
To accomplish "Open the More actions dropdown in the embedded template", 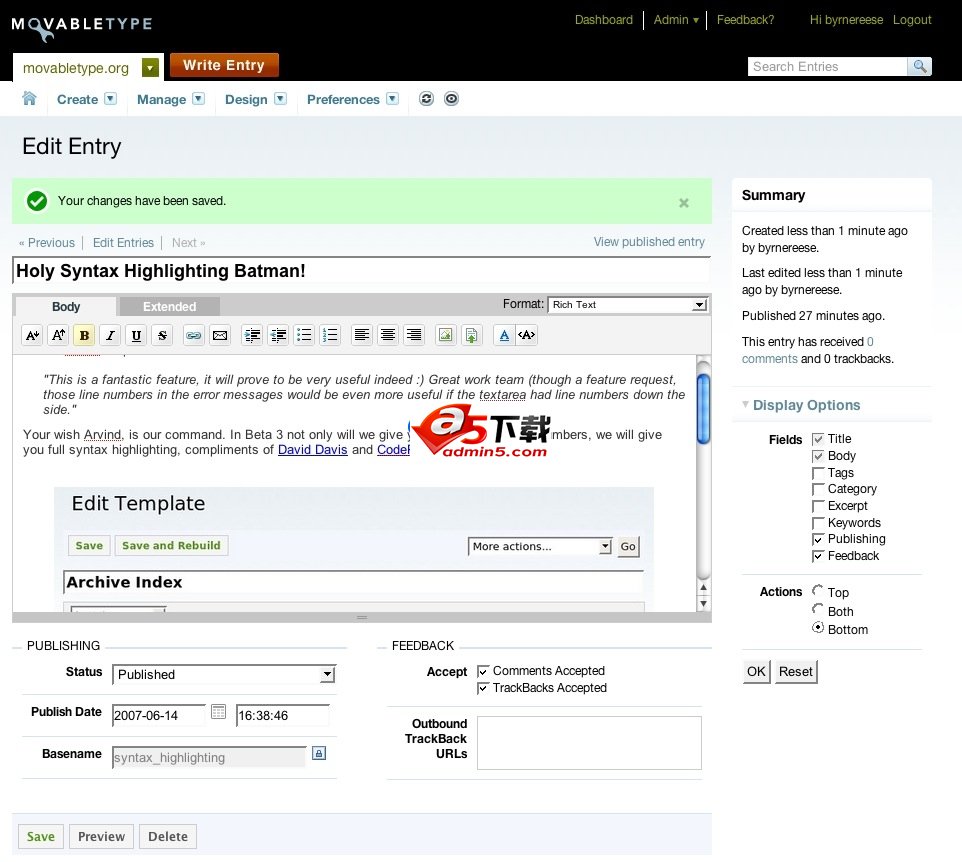I will [x=540, y=546].
